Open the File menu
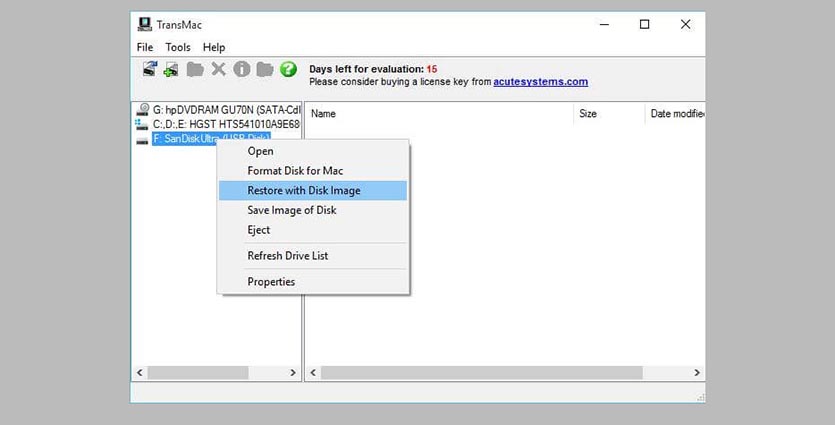Screen dimensions: 835x425 [x=145, y=47]
